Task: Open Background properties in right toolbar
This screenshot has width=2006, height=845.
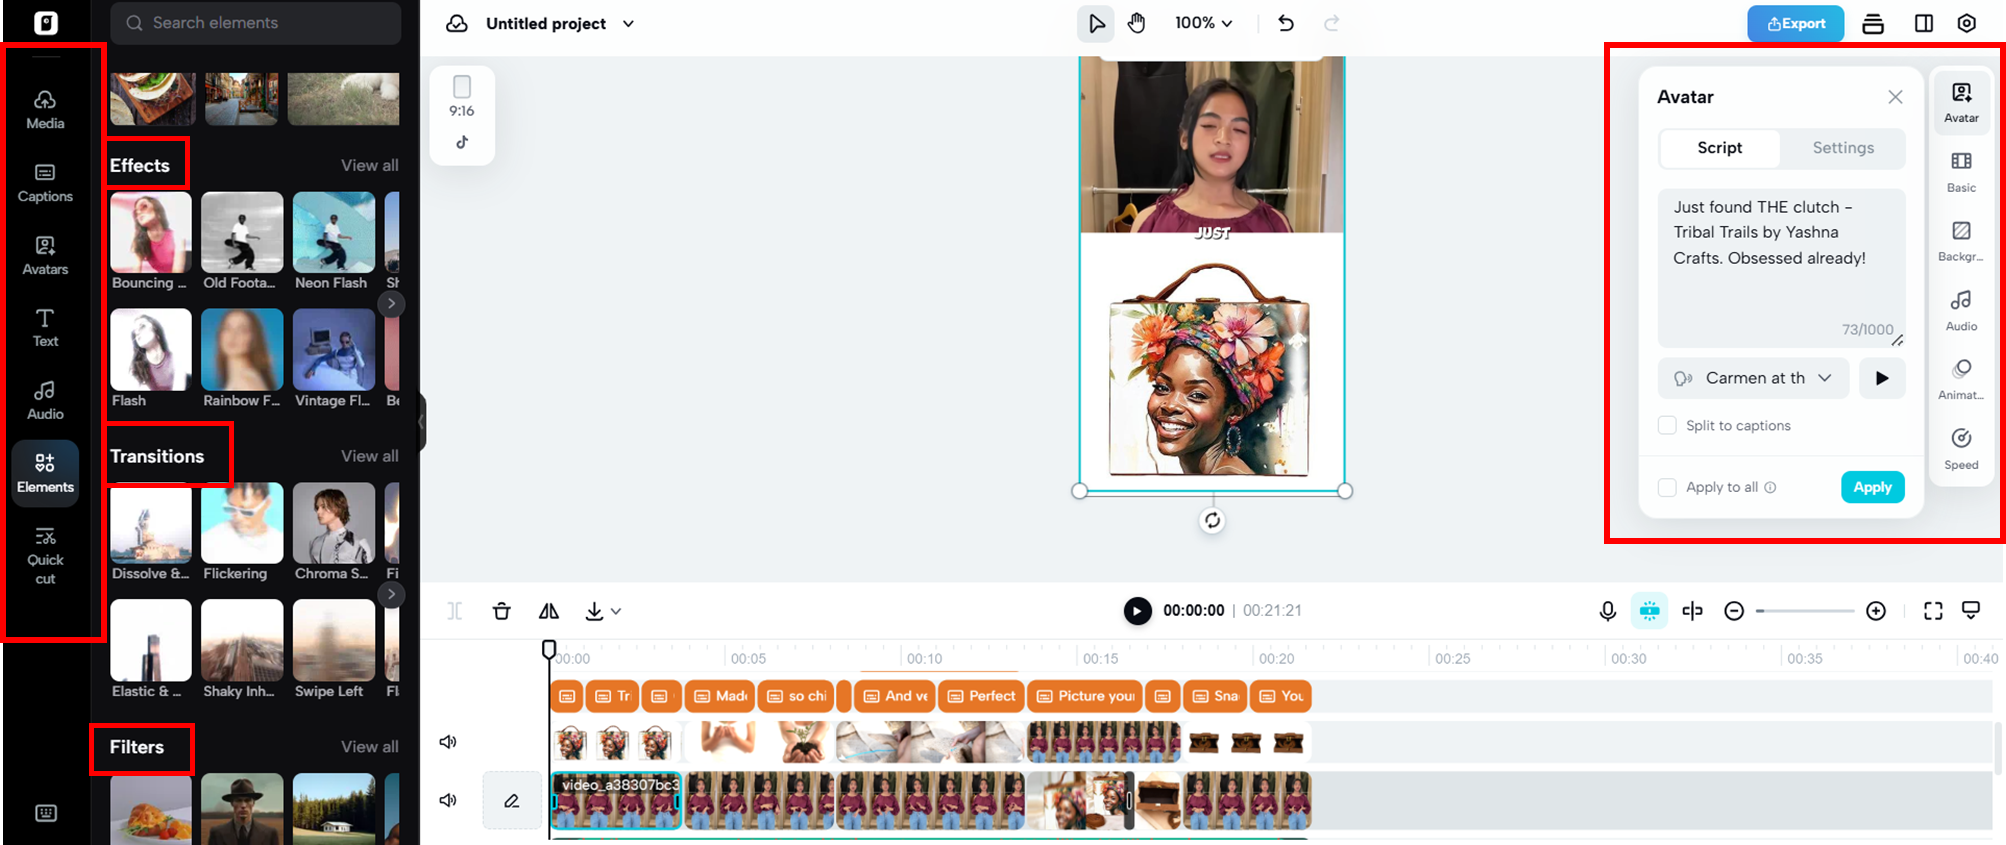Action: click(x=1961, y=241)
